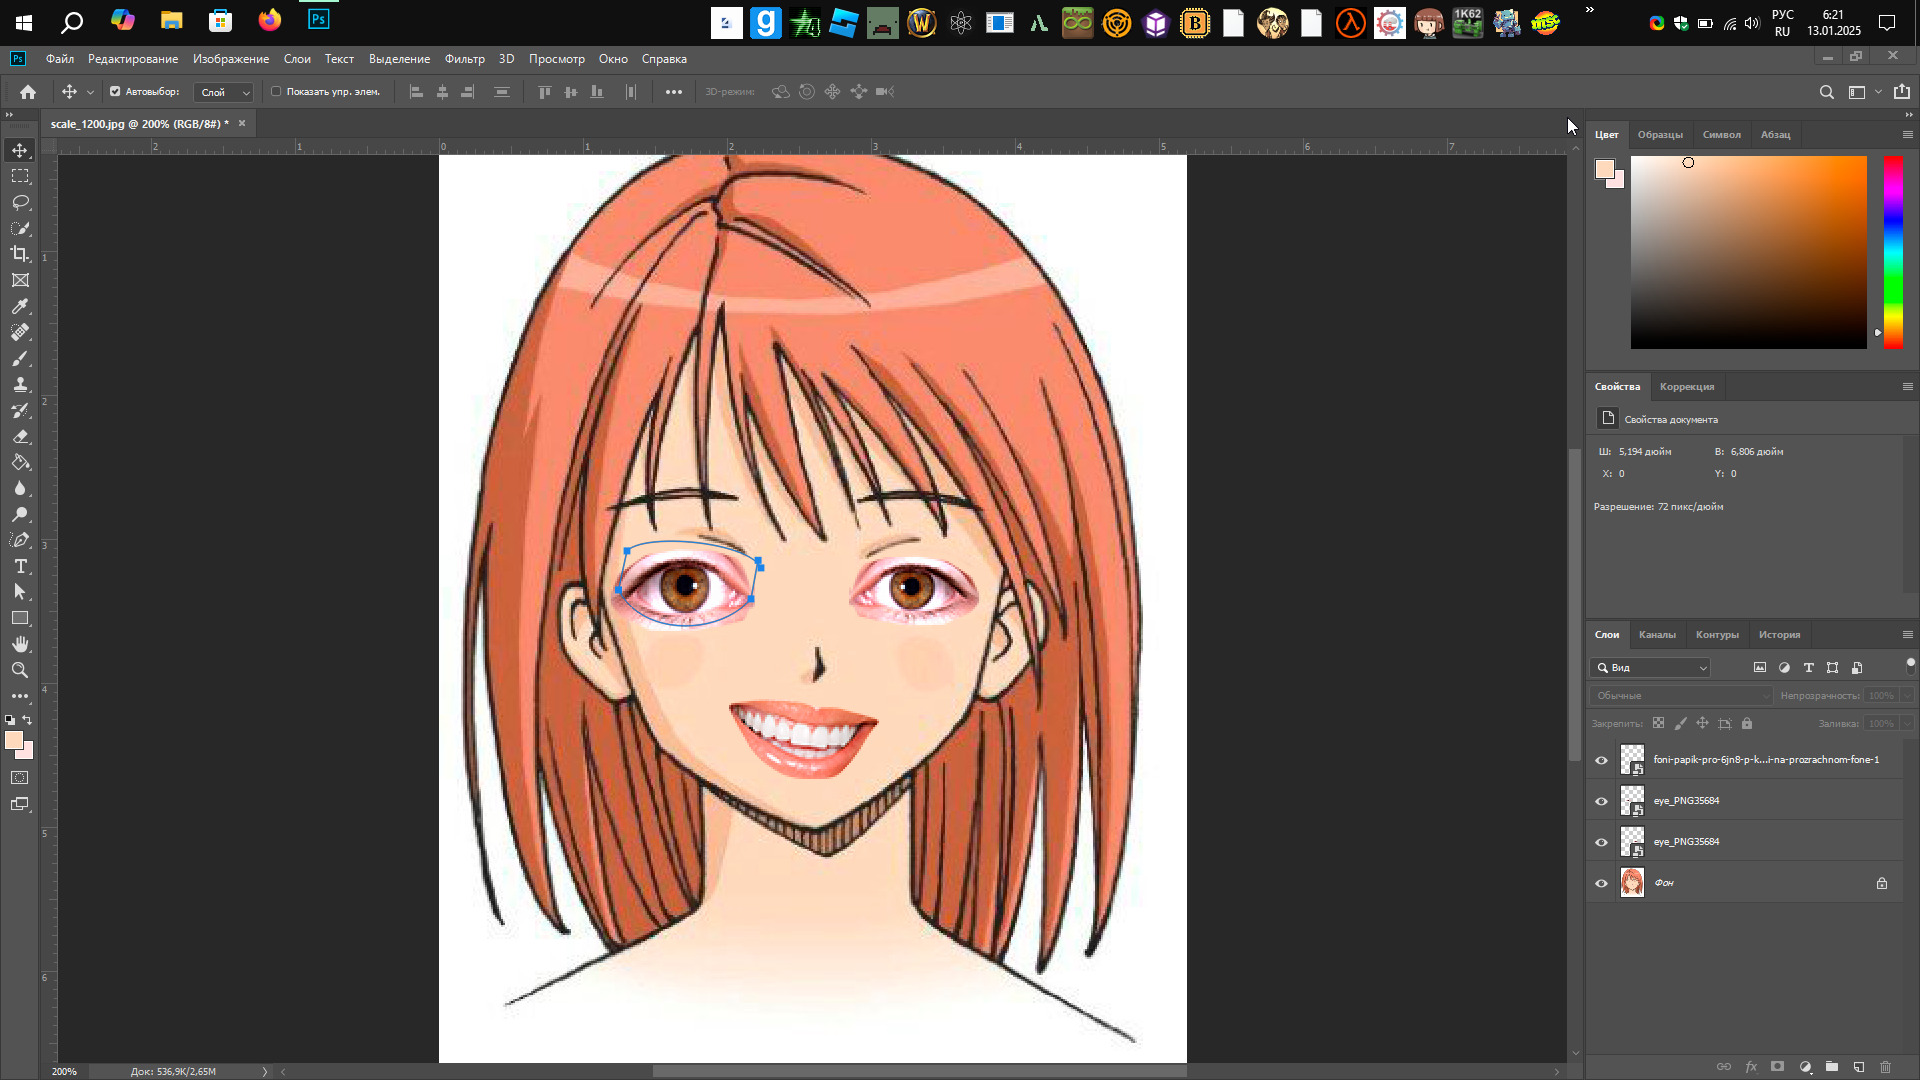This screenshot has height=1080, width=1920.
Task: Open the Фильтр menu
Action: 464,59
